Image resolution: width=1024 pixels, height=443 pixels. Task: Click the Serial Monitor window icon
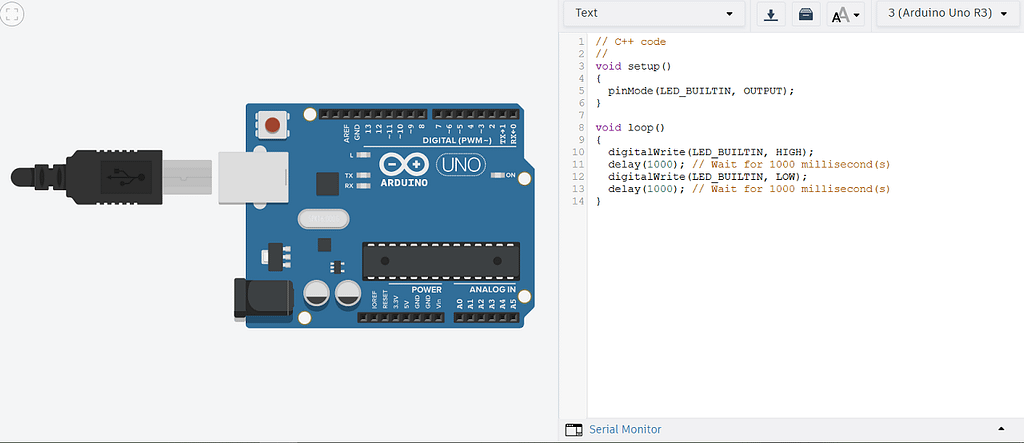573,429
